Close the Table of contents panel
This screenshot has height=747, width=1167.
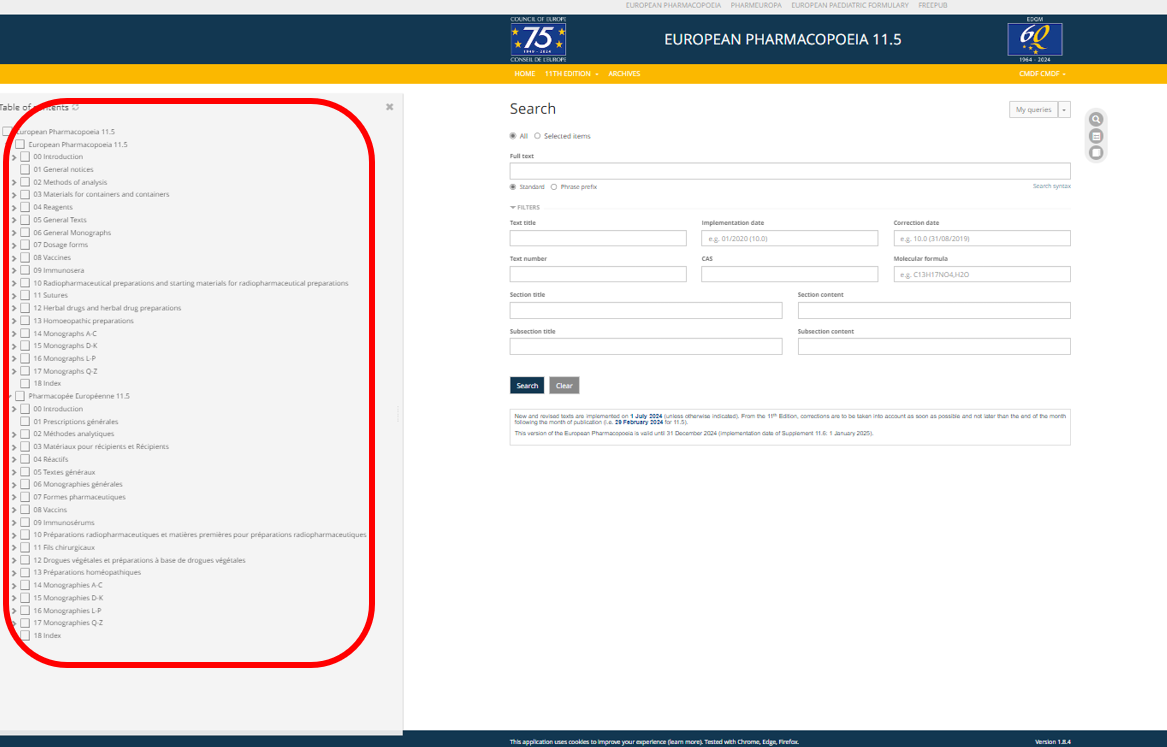389,107
